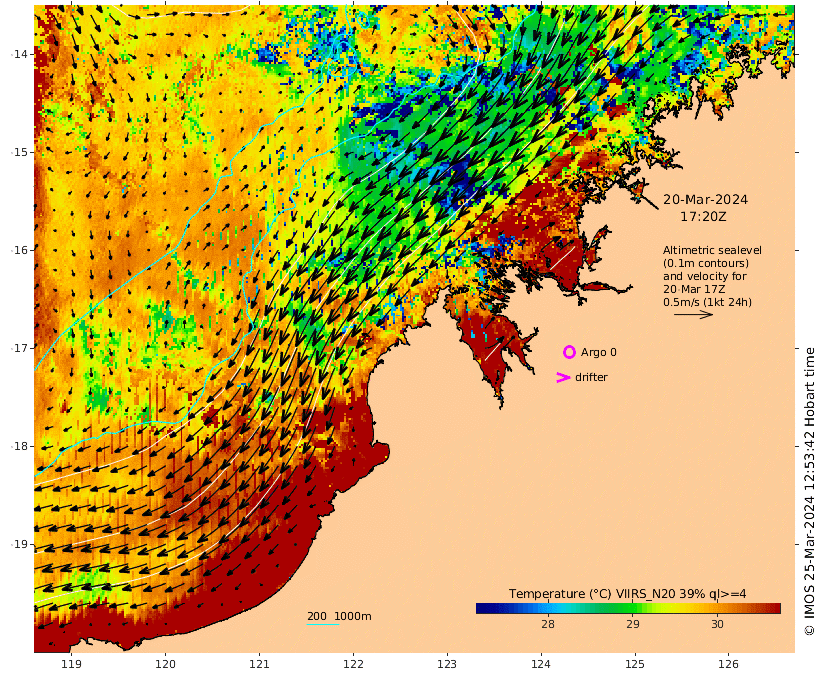Click the longitude axis label 119
The height and width of the screenshot is (680, 820).
click(72, 664)
